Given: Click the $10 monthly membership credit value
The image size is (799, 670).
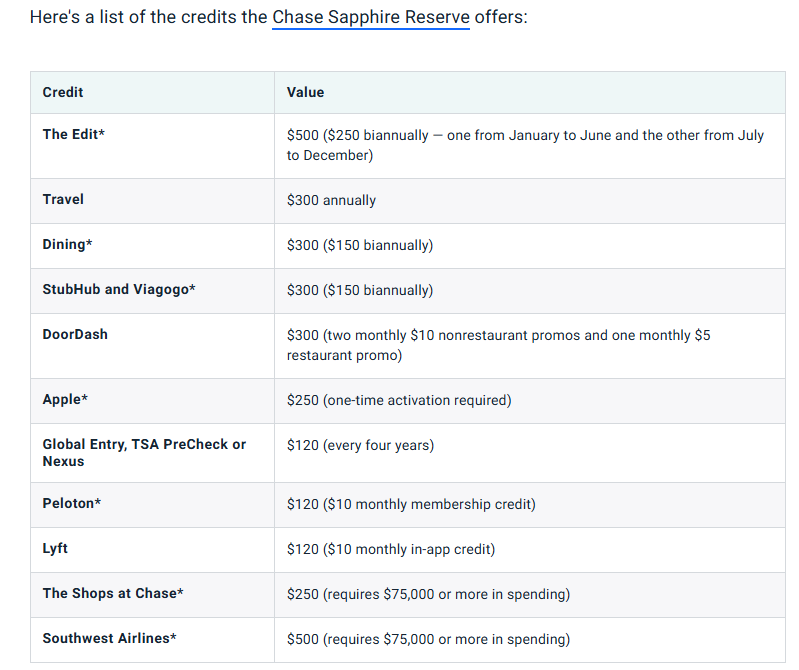Looking at the screenshot, I should (410, 504).
